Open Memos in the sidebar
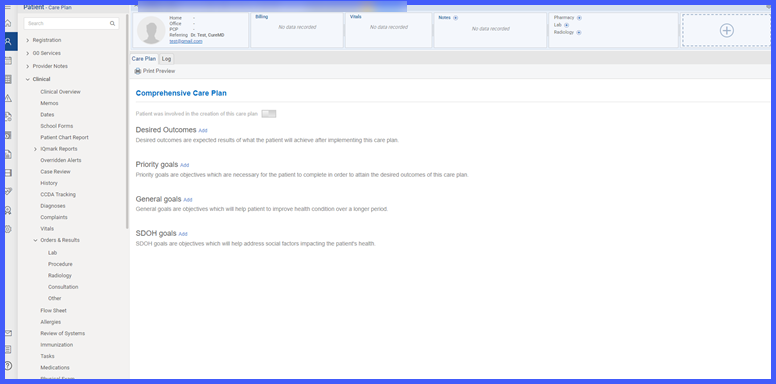776x384 pixels. click(x=49, y=103)
